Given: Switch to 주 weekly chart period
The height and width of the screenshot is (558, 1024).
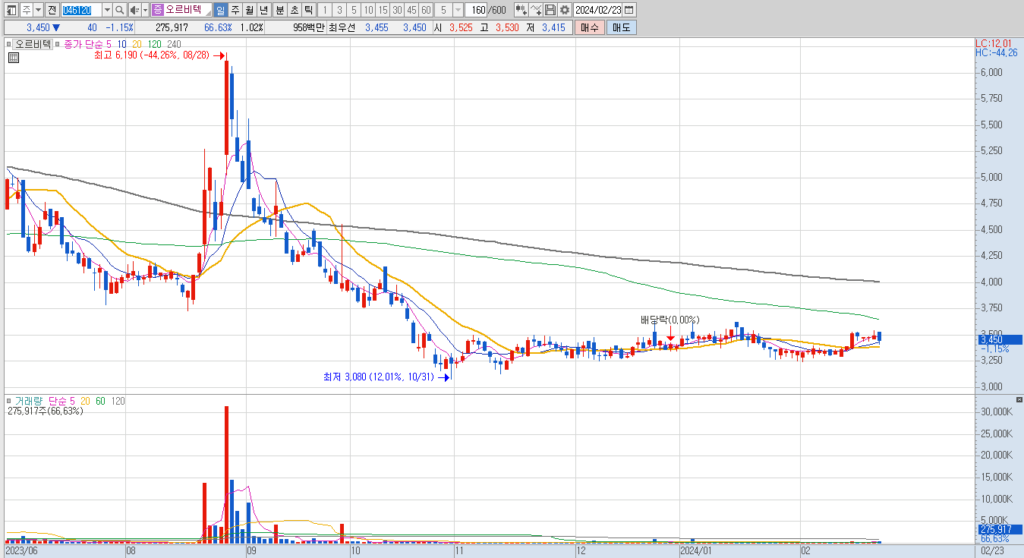Looking at the screenshot, I should coord(235,10).
